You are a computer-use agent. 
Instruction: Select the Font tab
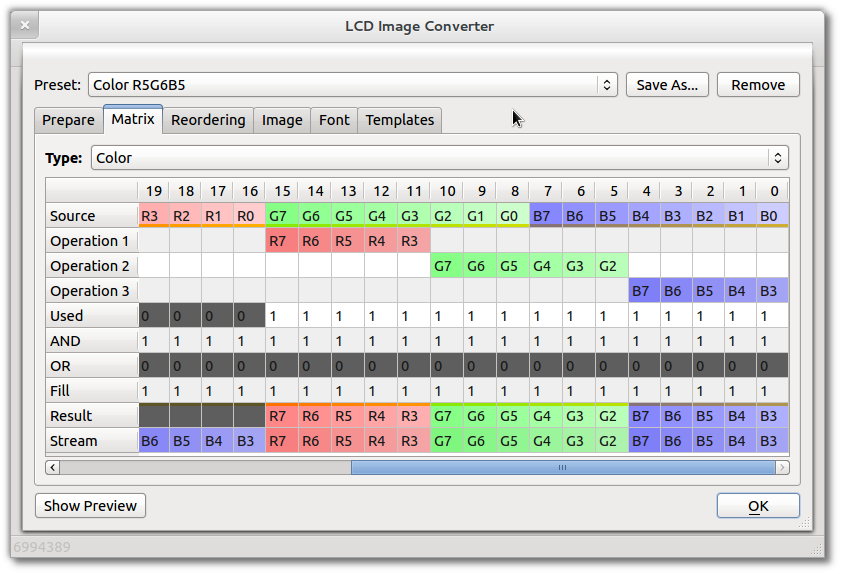(334, 120)
